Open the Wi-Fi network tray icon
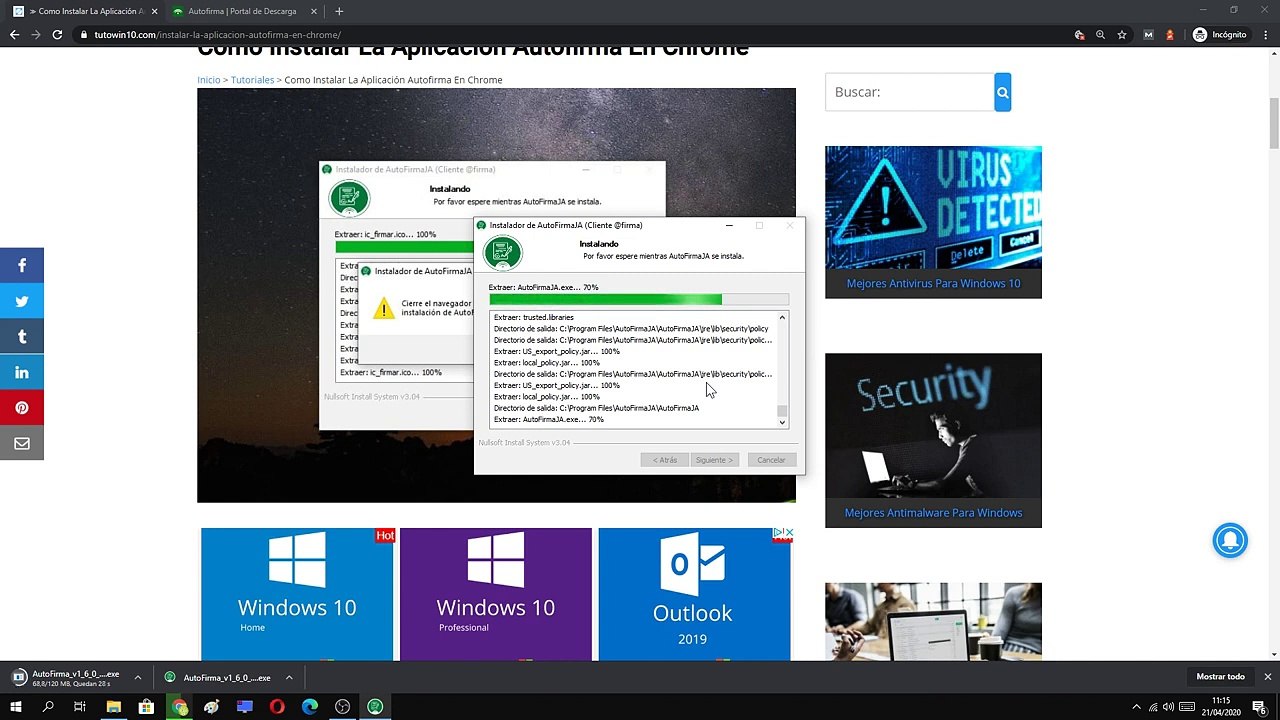 point(1153,707)
